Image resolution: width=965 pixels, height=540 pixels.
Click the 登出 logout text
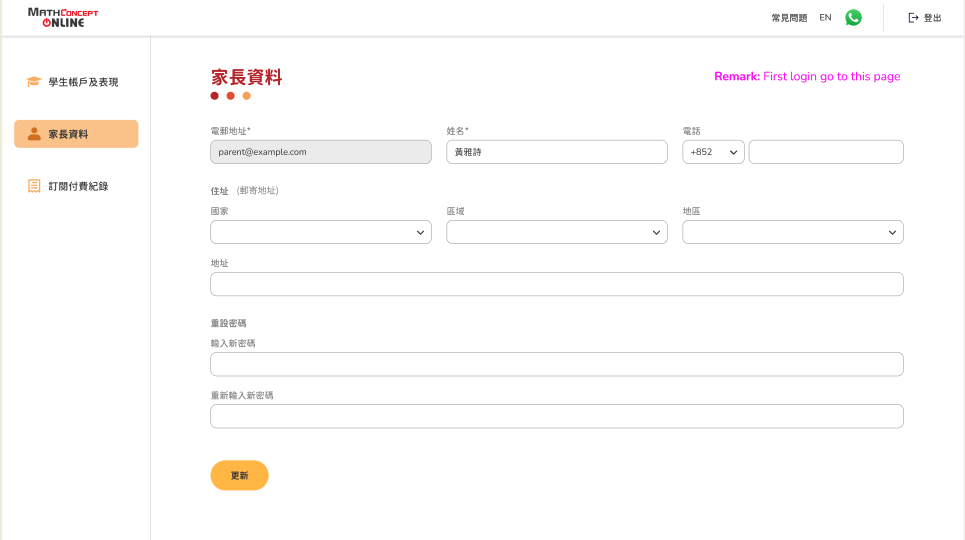click(932, 18)
